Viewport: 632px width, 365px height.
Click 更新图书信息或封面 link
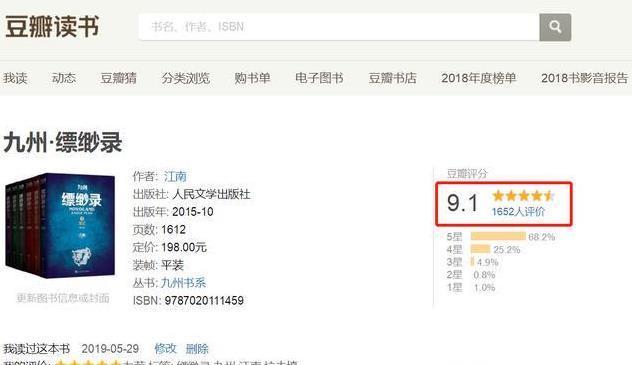tap(63, 298)
